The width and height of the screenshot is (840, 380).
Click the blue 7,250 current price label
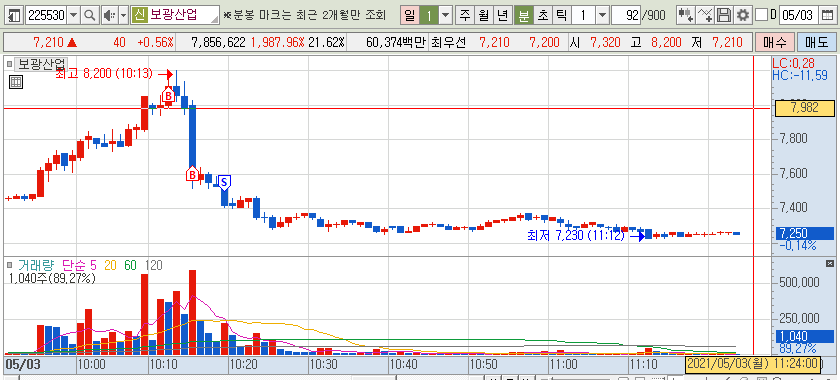[x=805, y=234]
